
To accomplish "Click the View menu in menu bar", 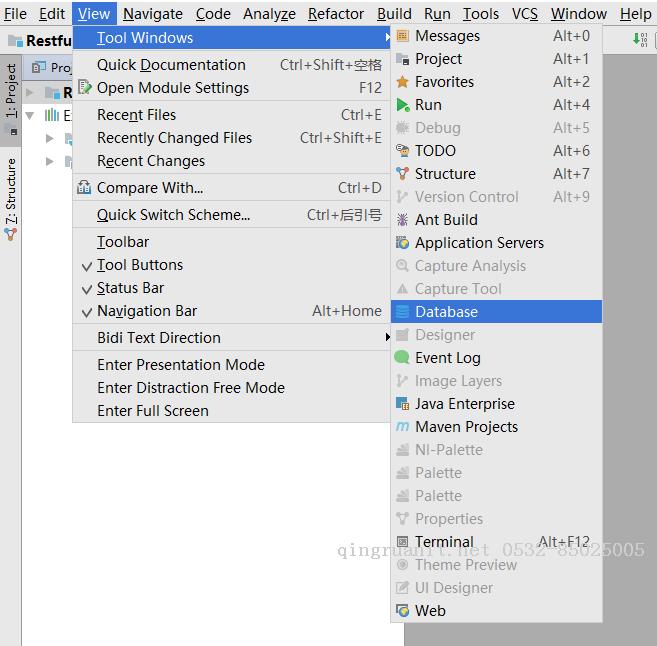I will tap(94, 14).
